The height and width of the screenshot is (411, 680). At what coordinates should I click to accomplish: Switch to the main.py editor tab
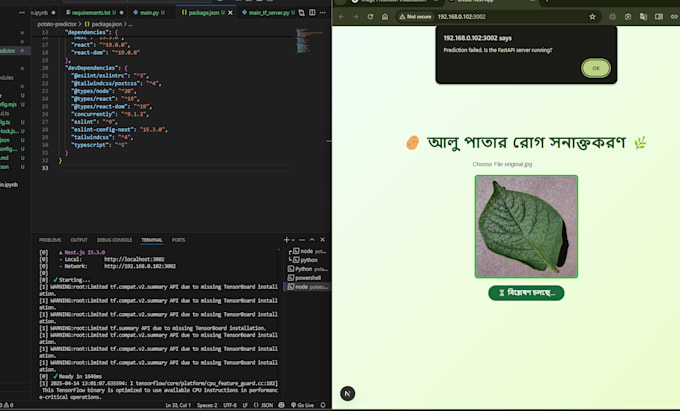click(149, 13)
